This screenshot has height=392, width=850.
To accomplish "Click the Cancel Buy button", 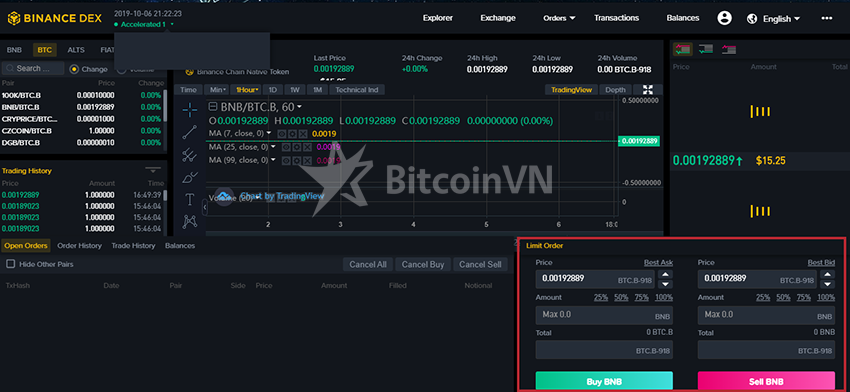I will 423,265.
